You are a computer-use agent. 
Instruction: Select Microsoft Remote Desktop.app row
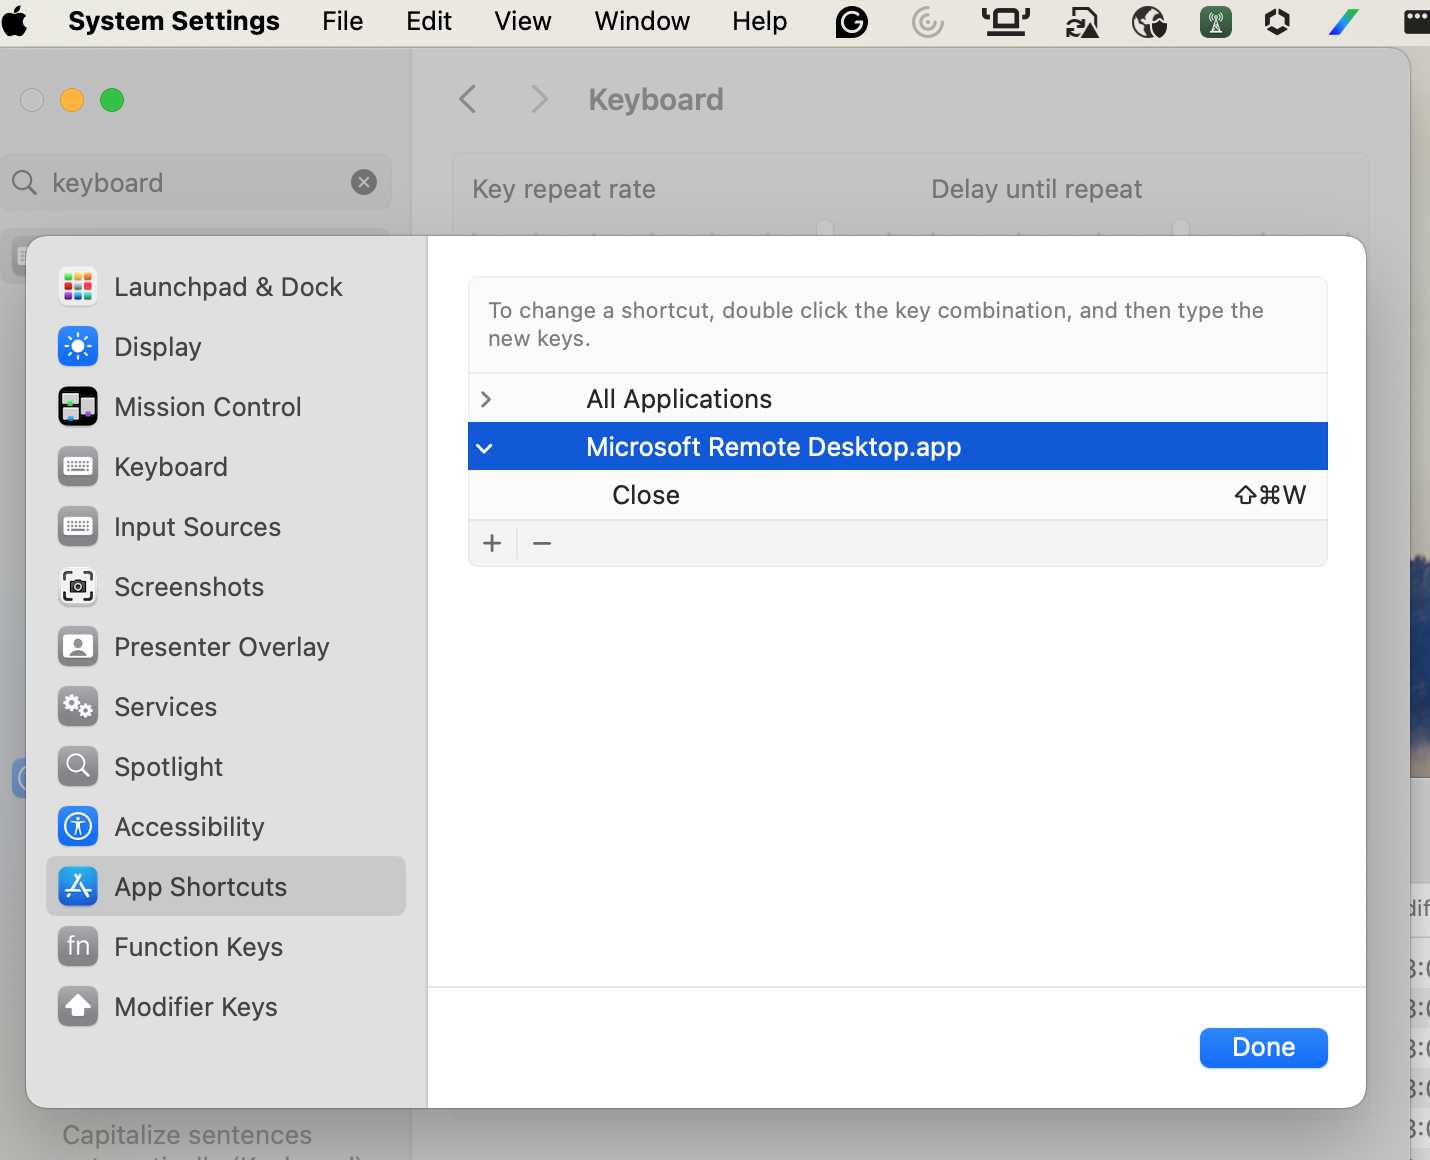click(898, 446)
